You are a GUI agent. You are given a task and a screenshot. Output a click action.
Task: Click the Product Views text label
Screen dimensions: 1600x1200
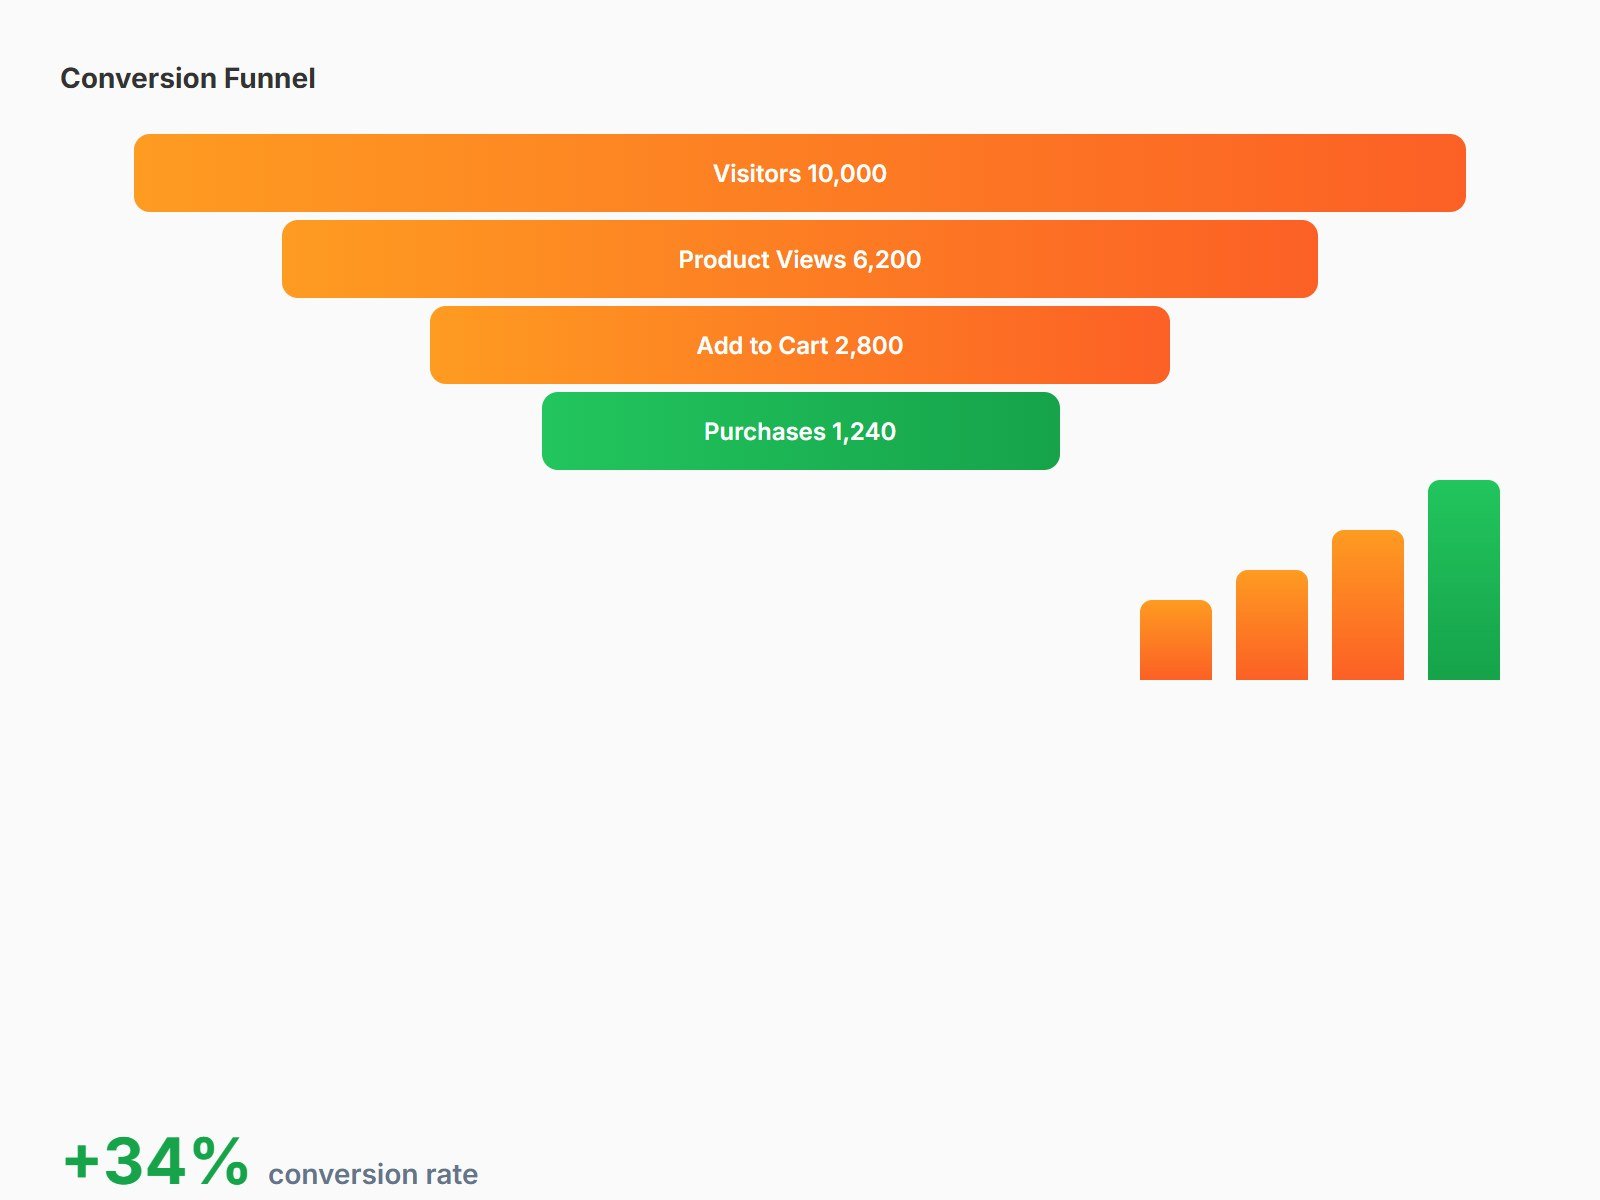coord(762,260)
